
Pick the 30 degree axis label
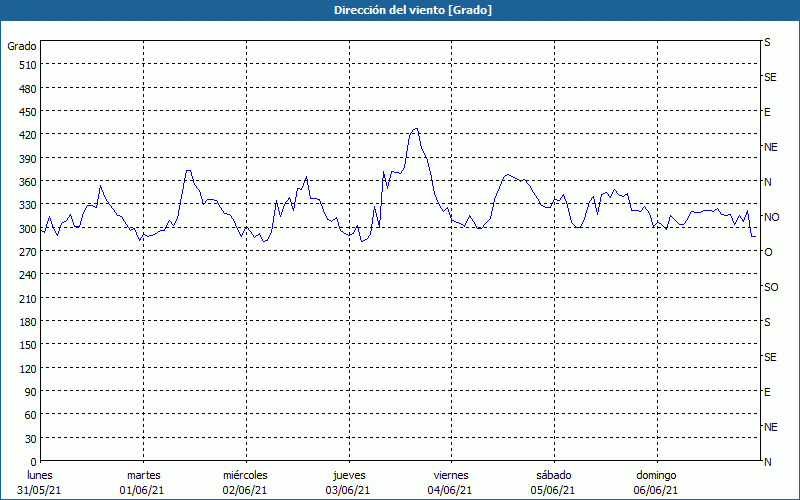[31, 439]
